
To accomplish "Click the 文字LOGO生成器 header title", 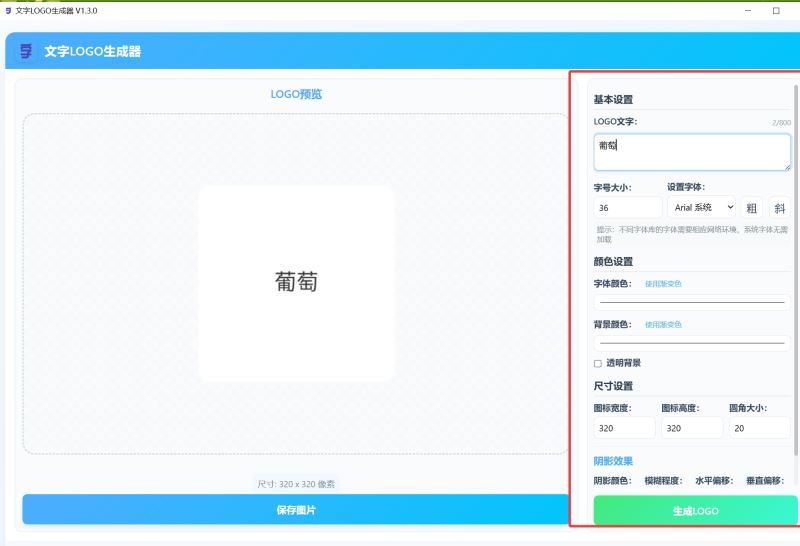I will point(92,51).
